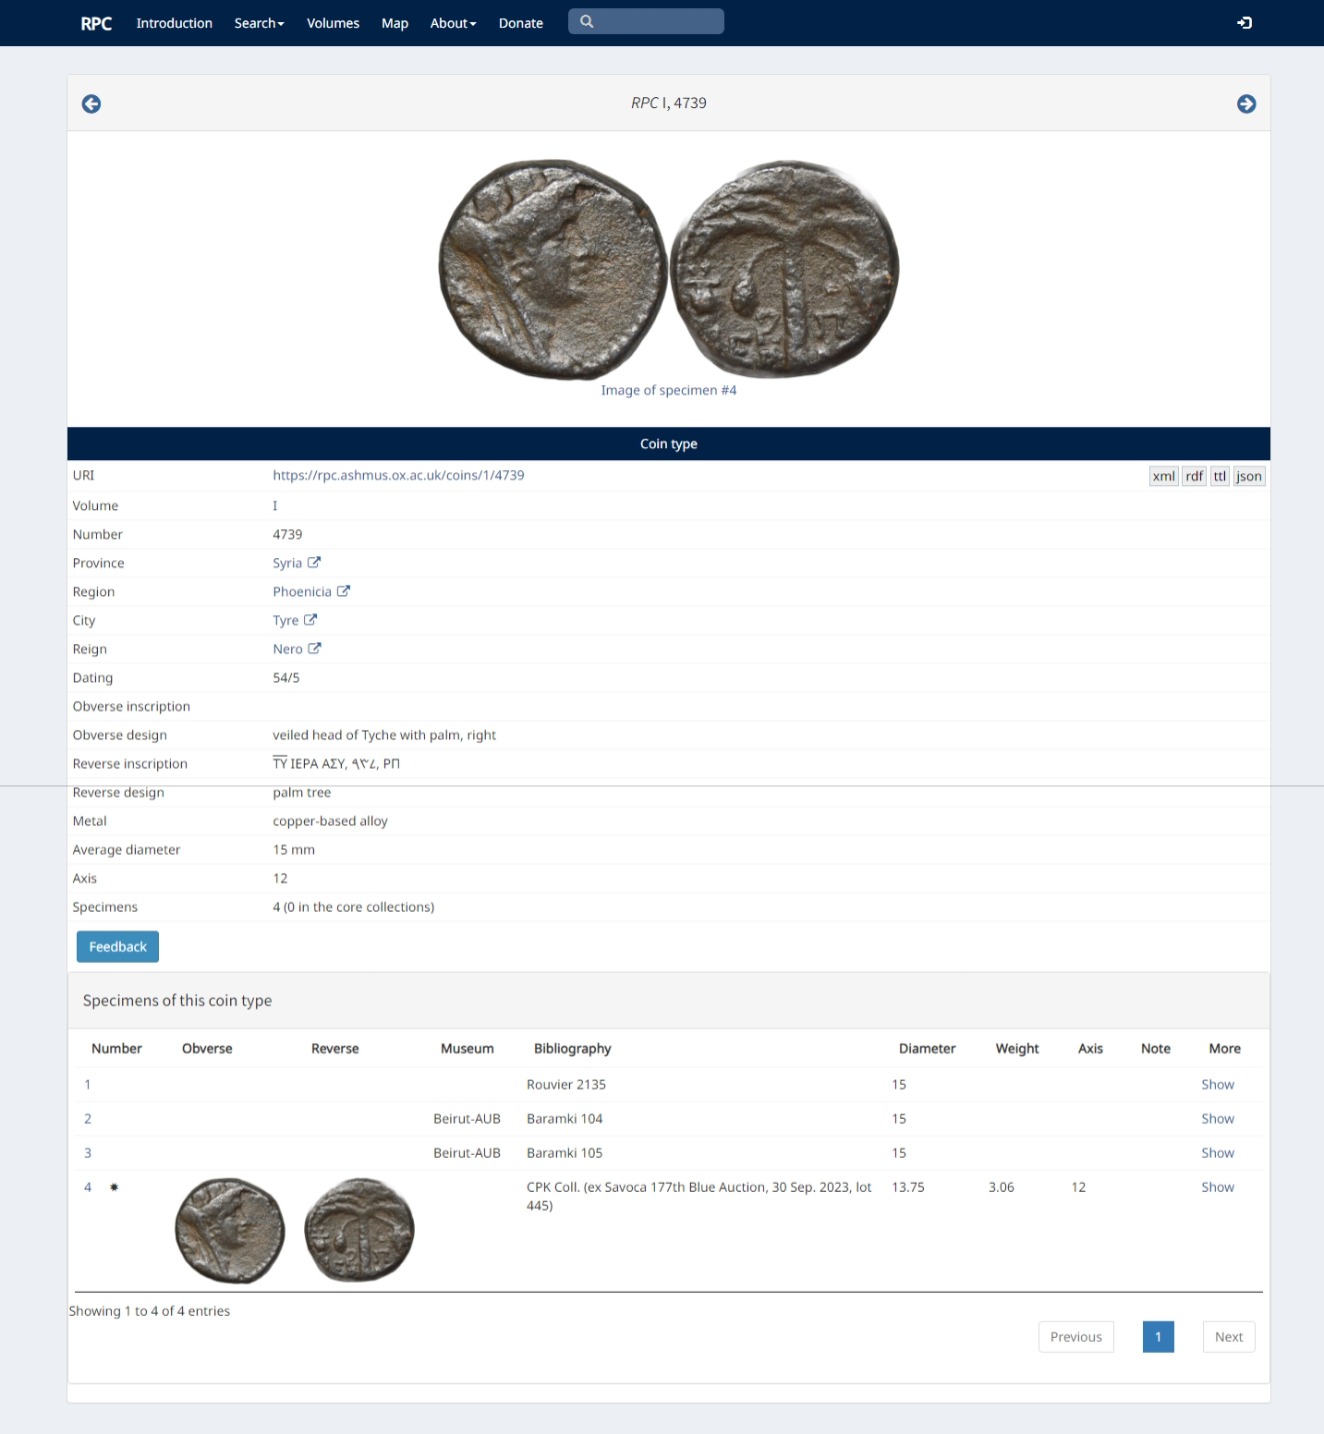Go to previous coin type arrow
This screenshot has height=1434, width=1324.
coord(91,104)
